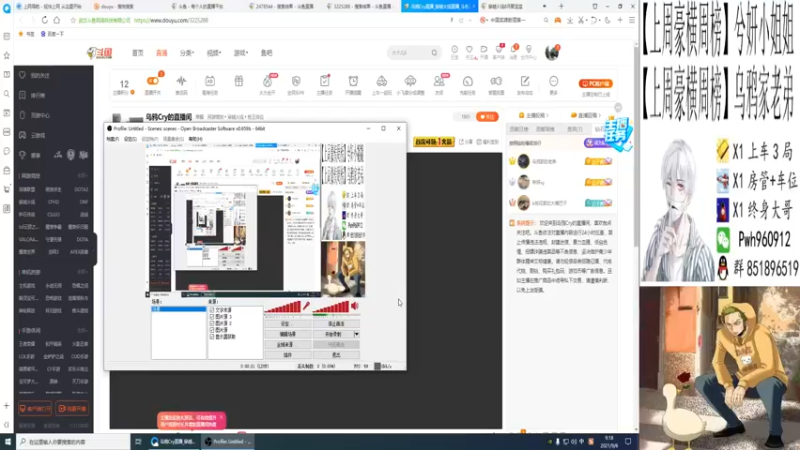The width and height of the screenshot is (800, 450).
Task: Click the clipboard checklist icon in streamer toolbar
Action: click(x=324, y=81)
